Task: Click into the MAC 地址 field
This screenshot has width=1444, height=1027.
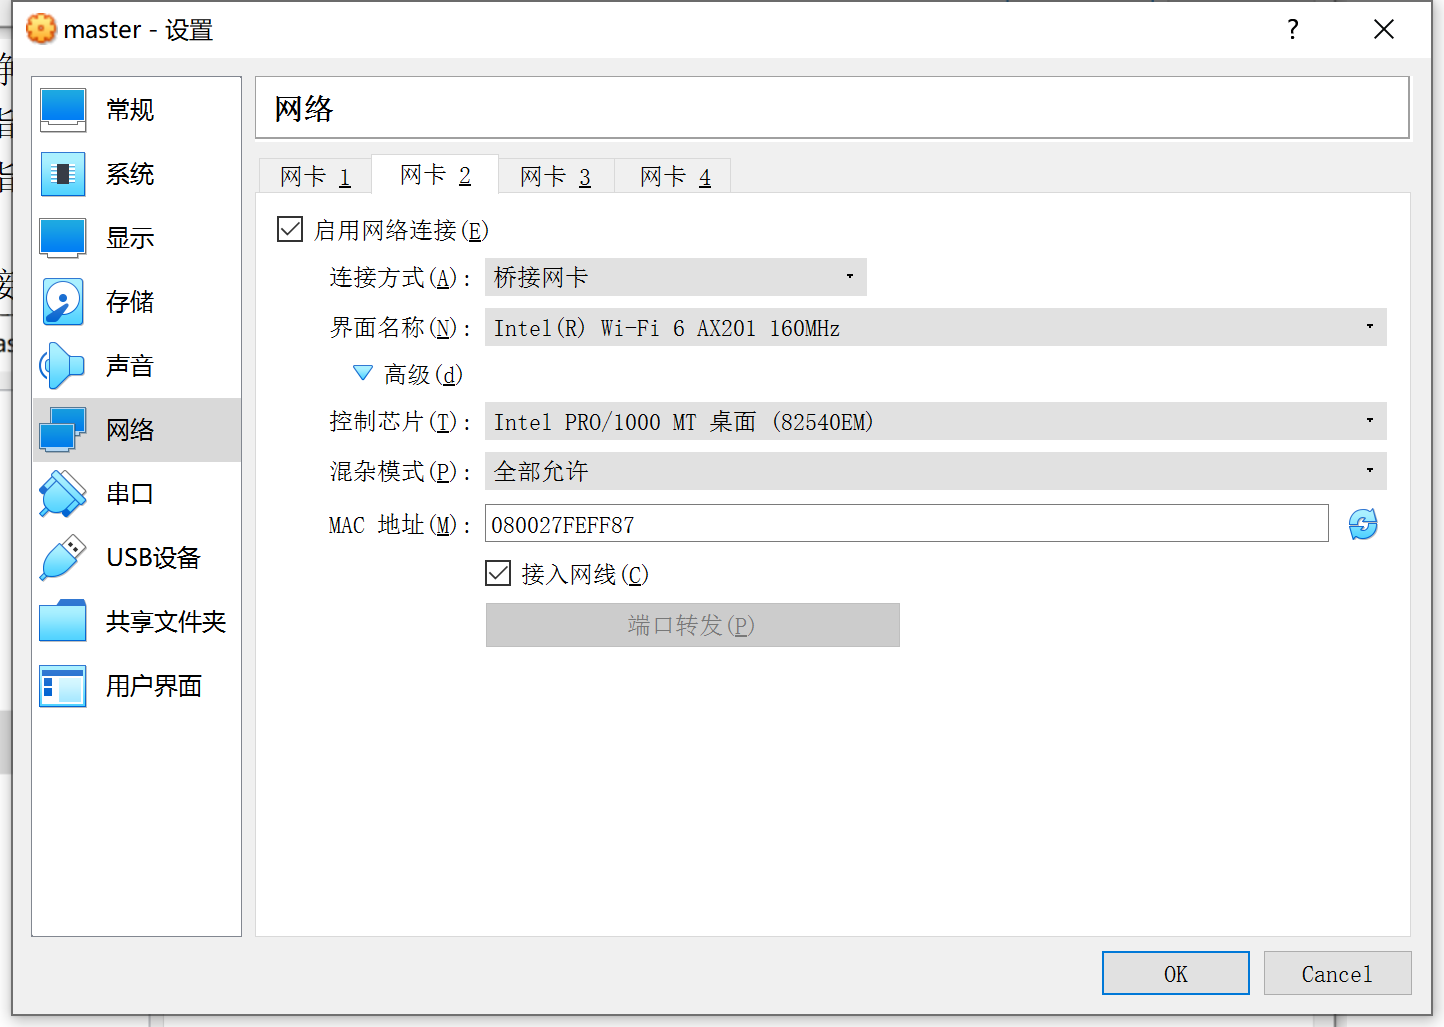Action: point(906,523)
